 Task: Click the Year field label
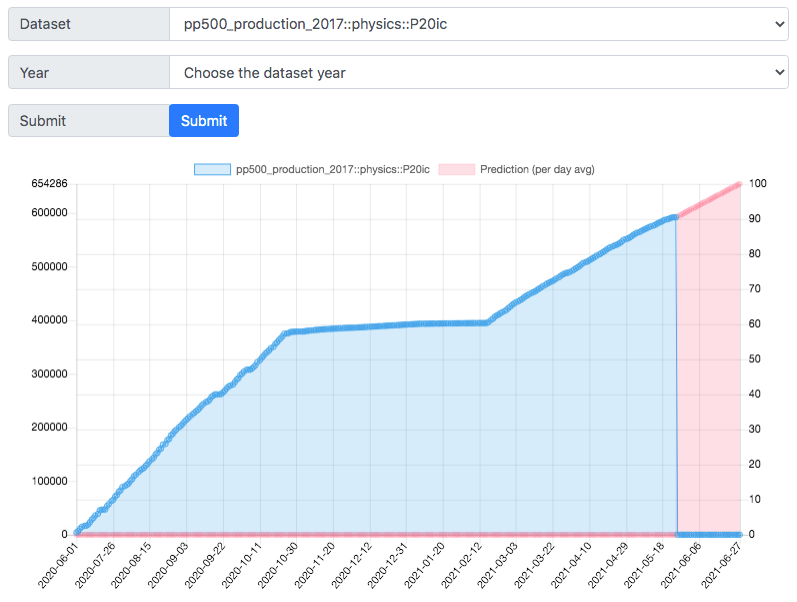pyautogui.click(x=34, y=73)
